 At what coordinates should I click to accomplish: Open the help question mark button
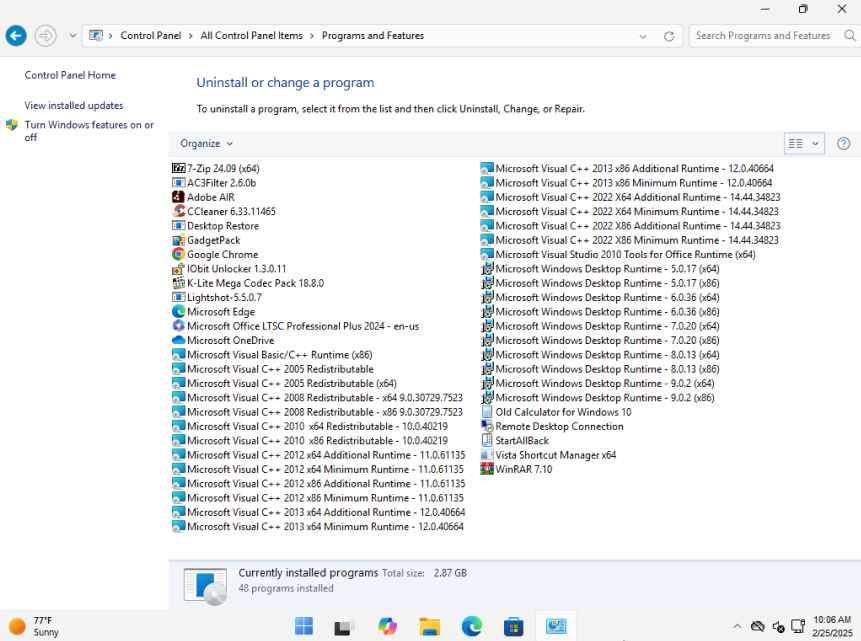[843, 144]
